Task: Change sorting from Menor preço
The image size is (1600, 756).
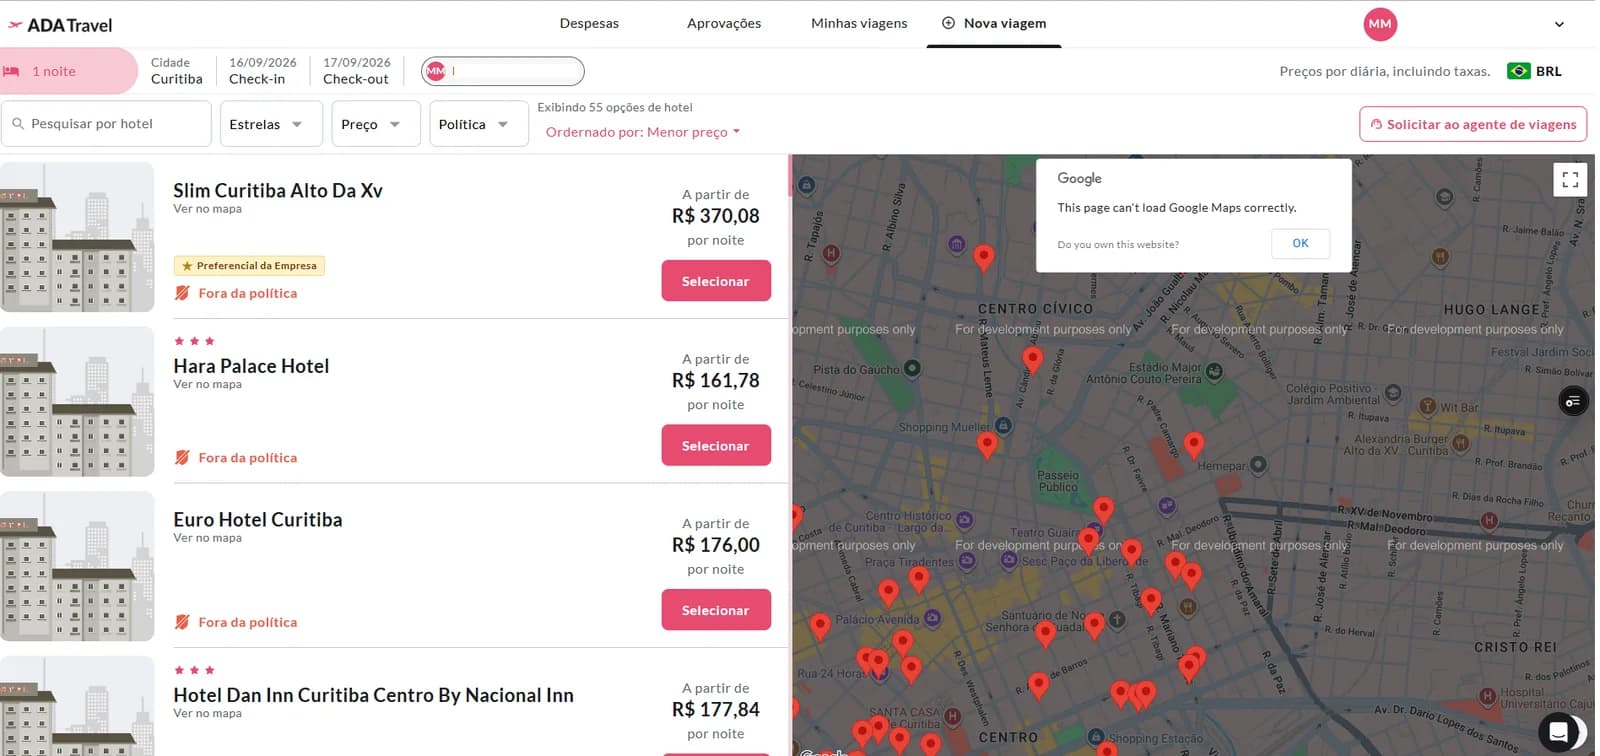Action: pyautogui.click(x=643, y=132)
